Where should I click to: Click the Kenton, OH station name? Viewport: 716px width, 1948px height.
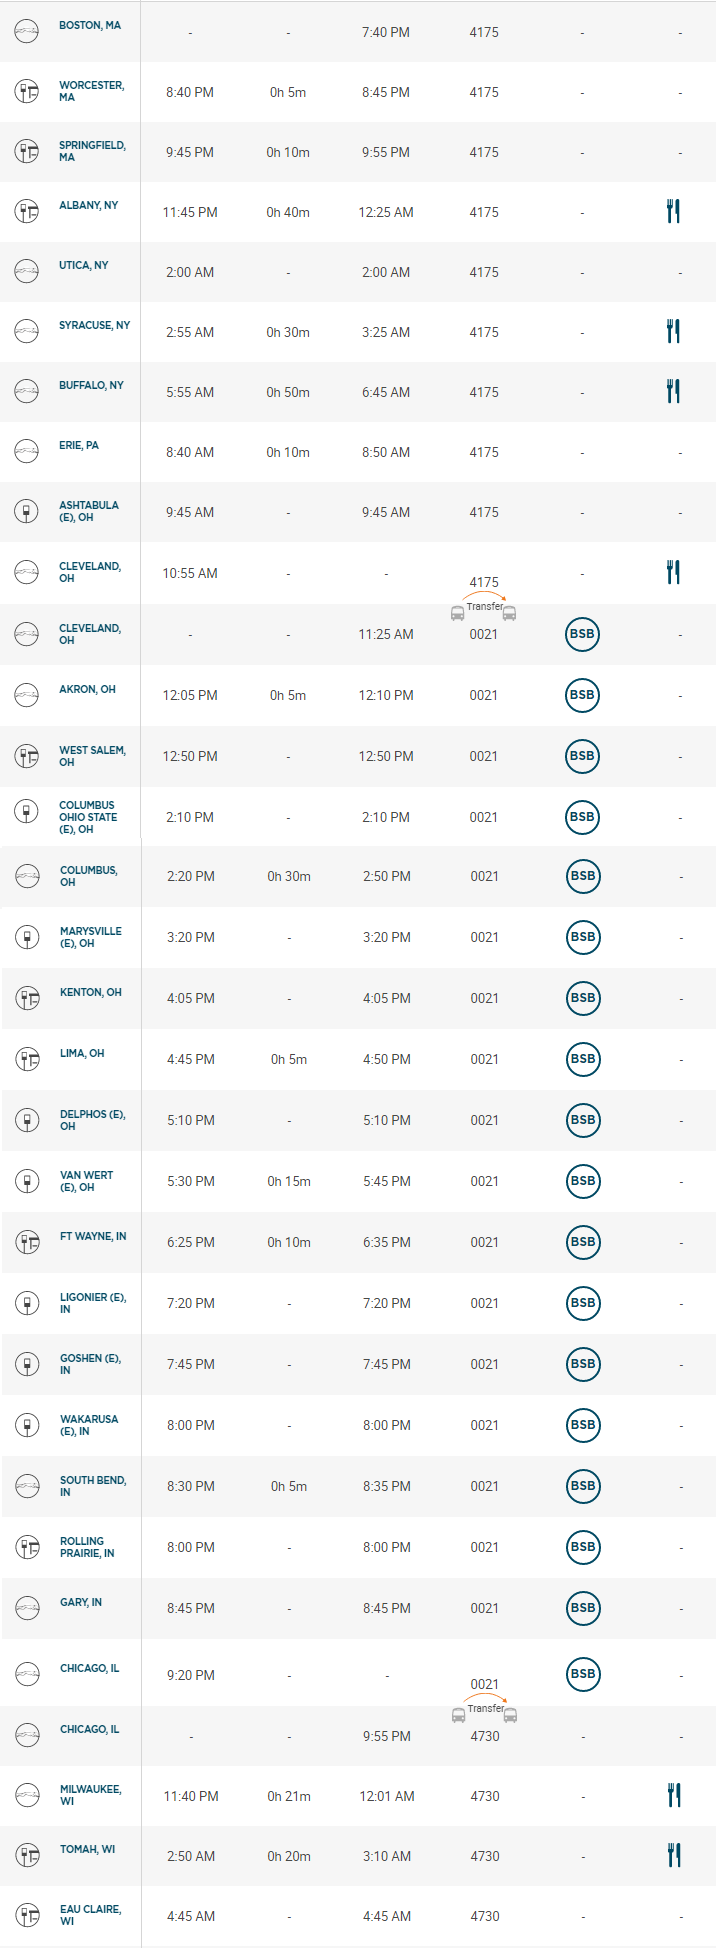(91, 992)
